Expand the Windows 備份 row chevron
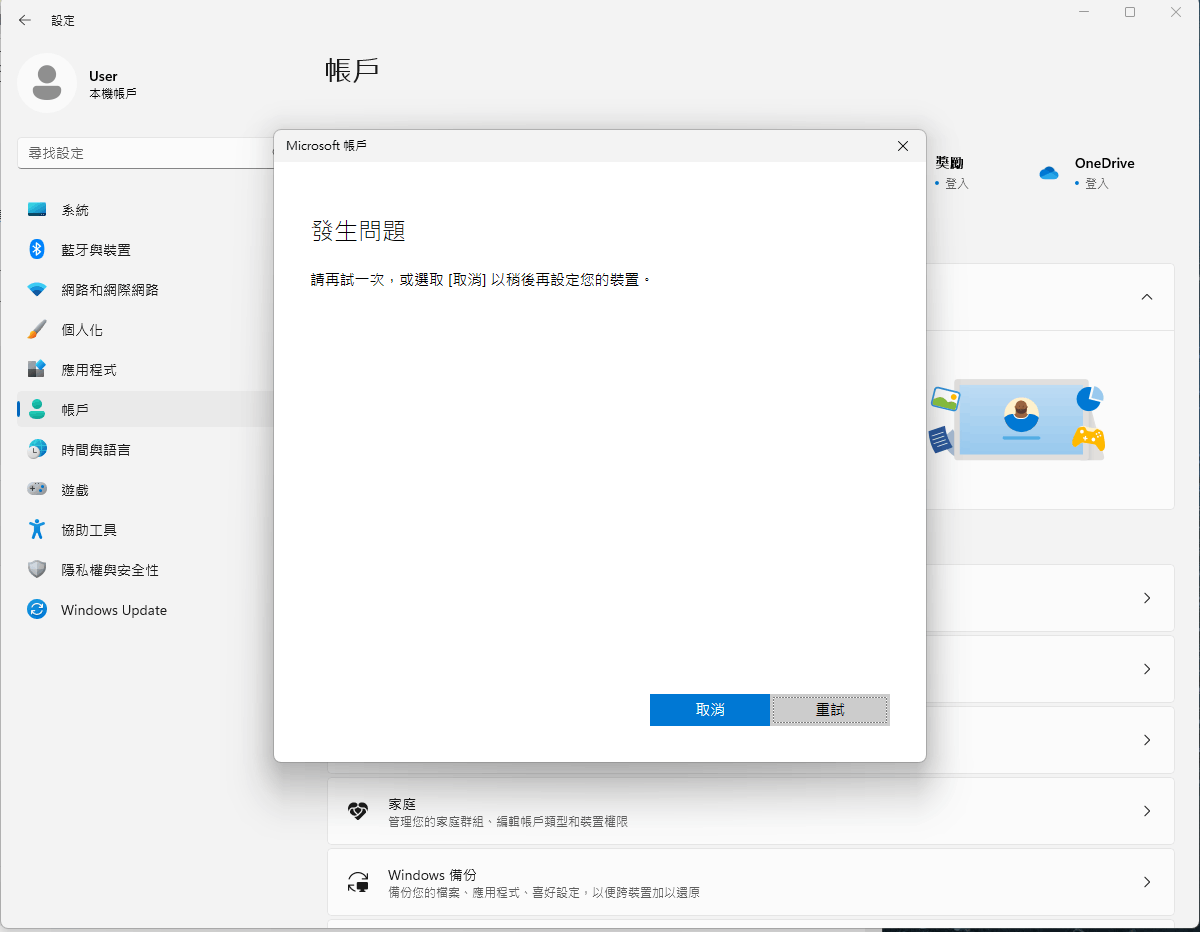This screenshot has width=1200, height=932. 1147,882
